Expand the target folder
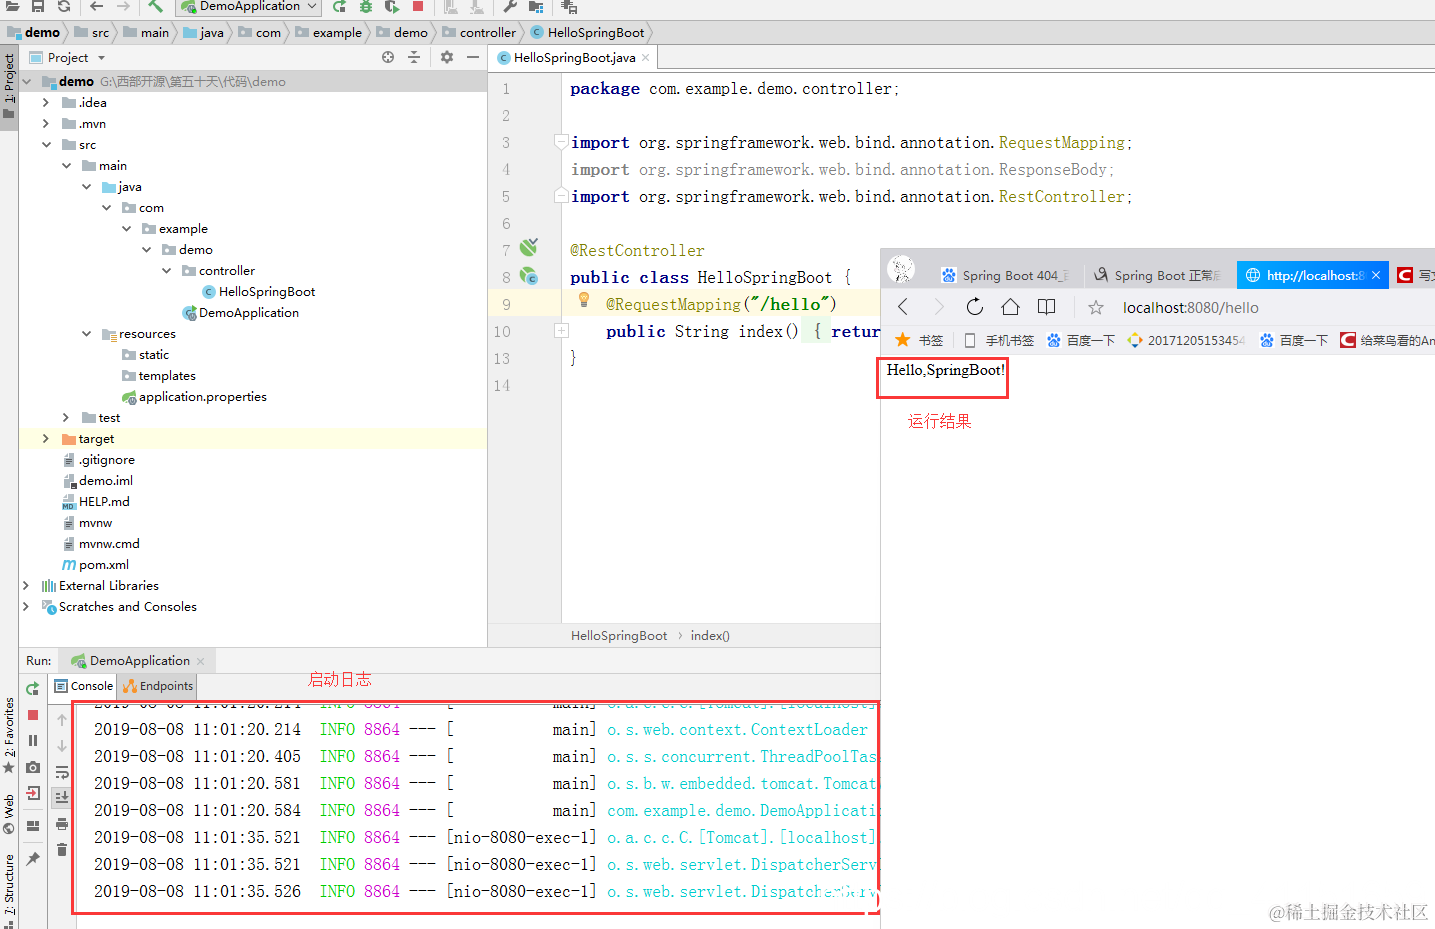The image size is (1435, 929). 45,438
